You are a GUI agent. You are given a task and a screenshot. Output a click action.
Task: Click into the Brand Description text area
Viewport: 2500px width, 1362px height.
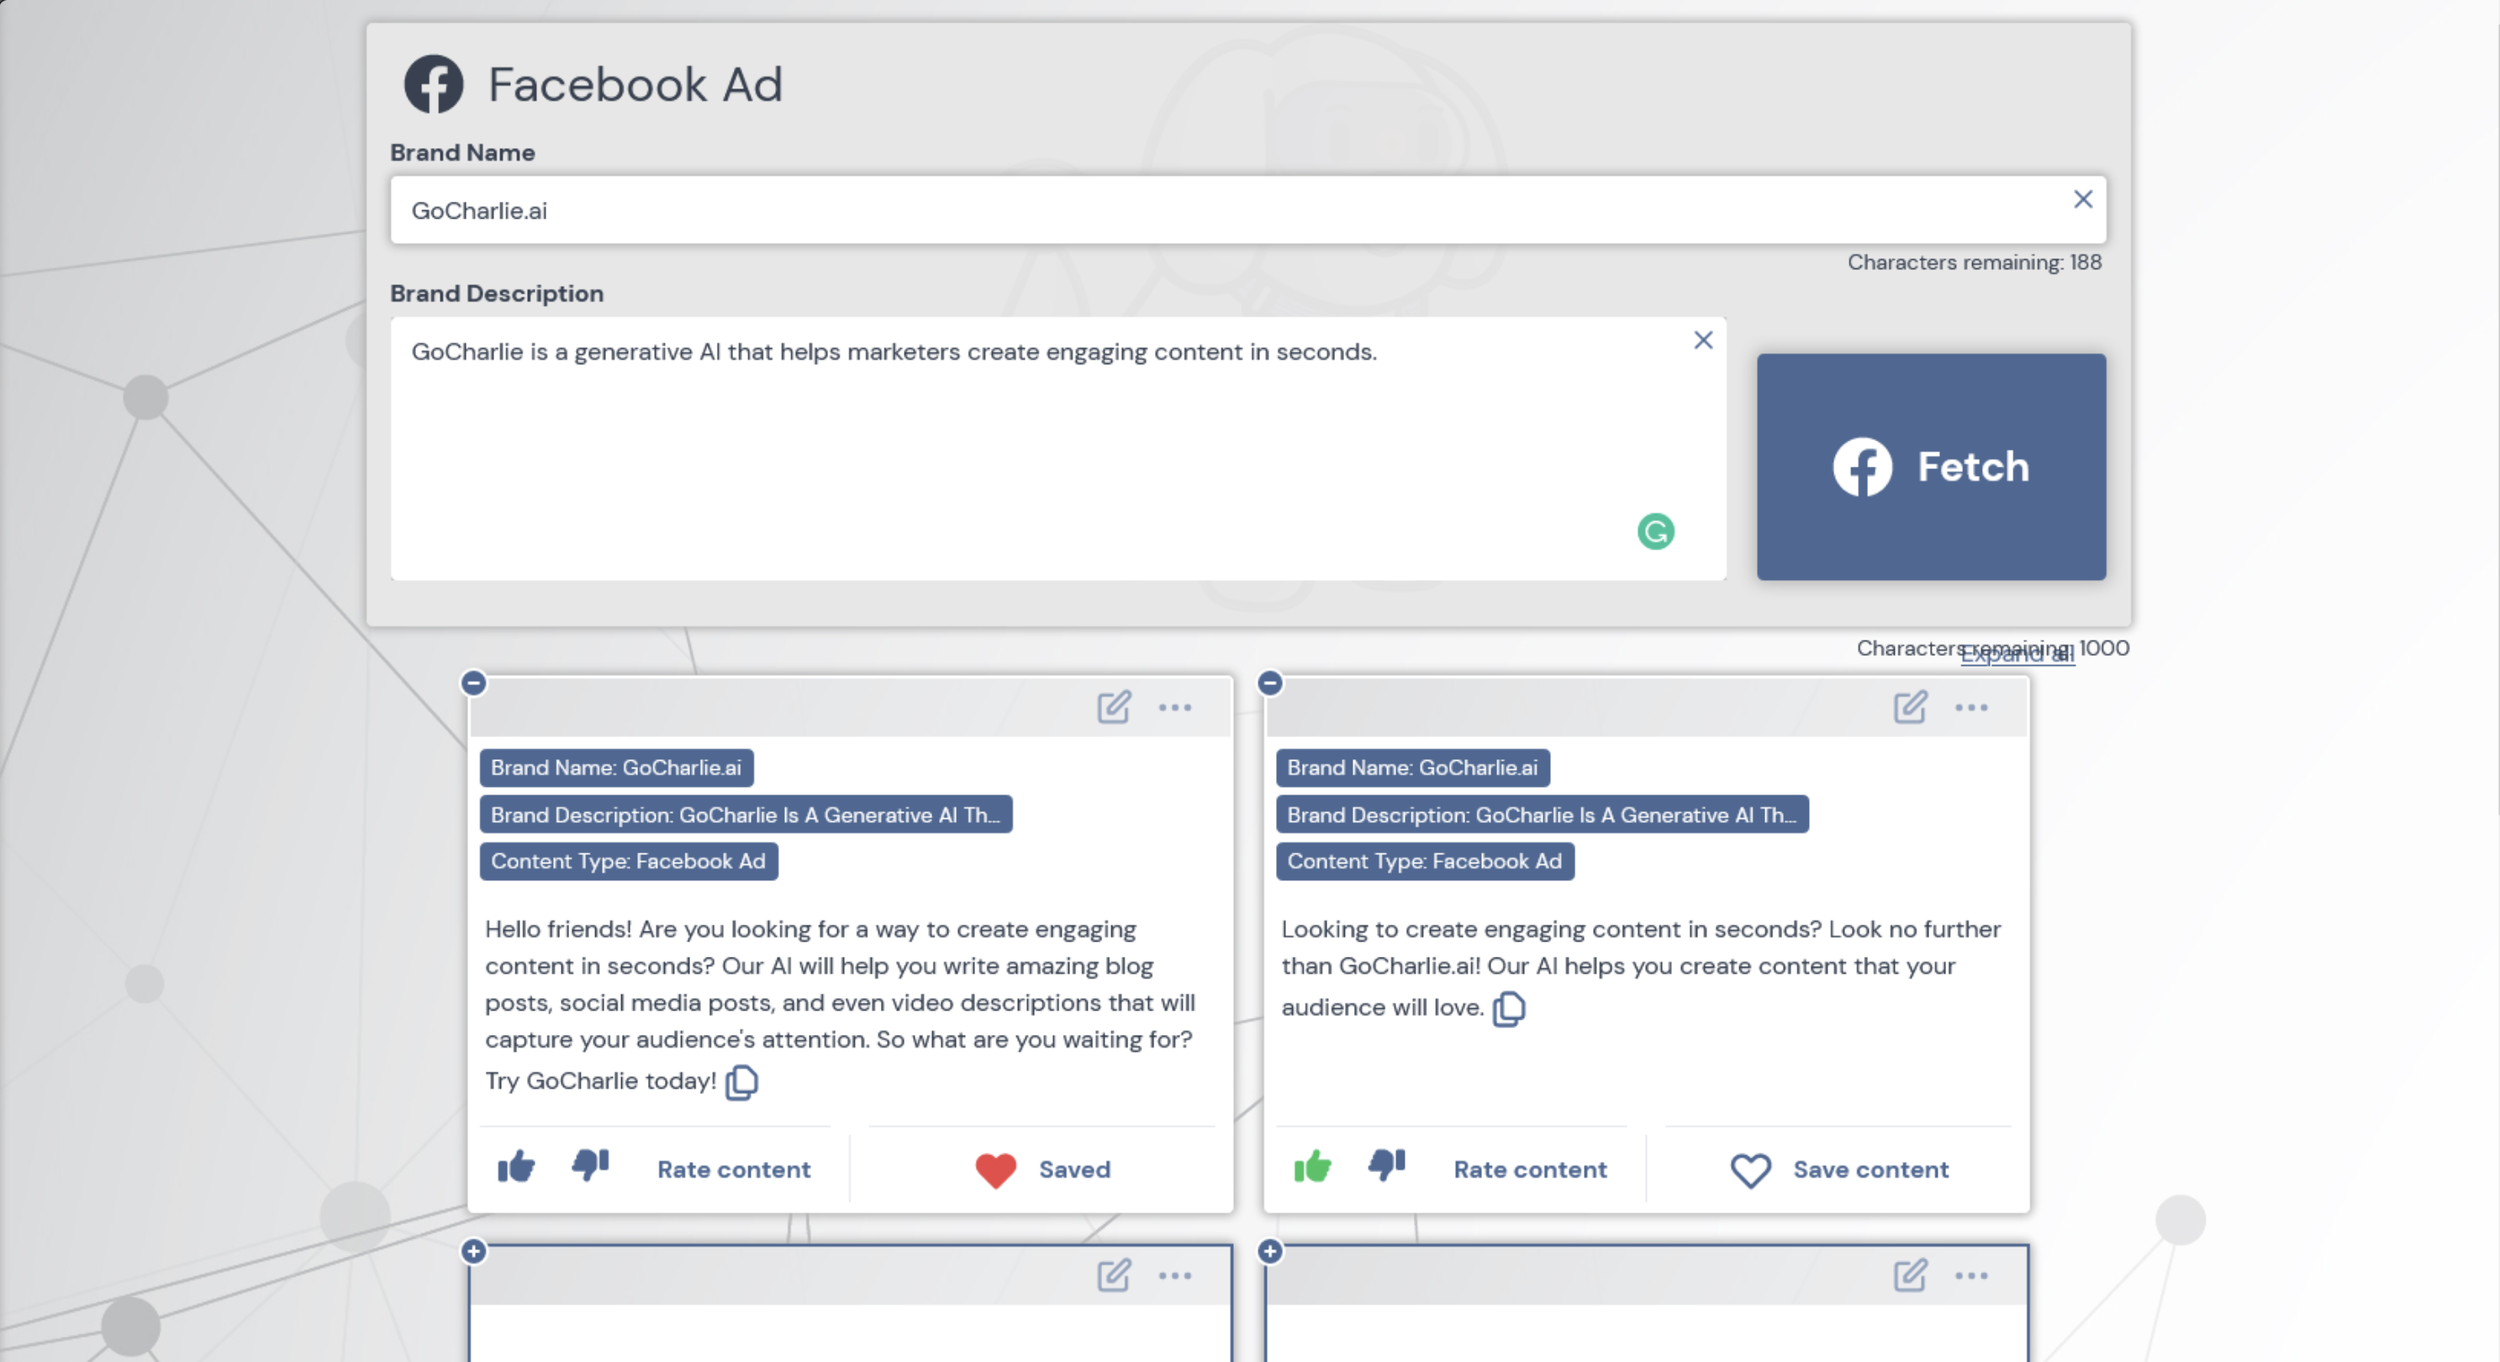point(1058,449)
